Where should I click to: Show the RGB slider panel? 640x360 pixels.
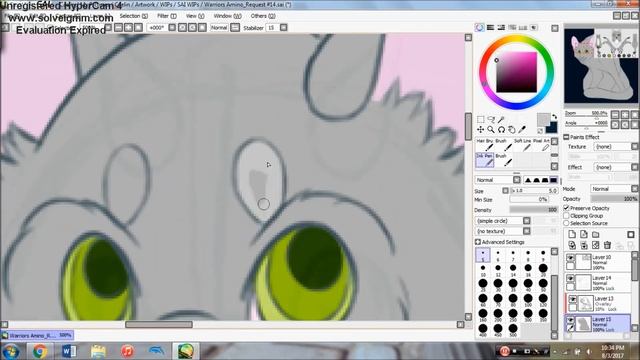click(x=490, y=27)
